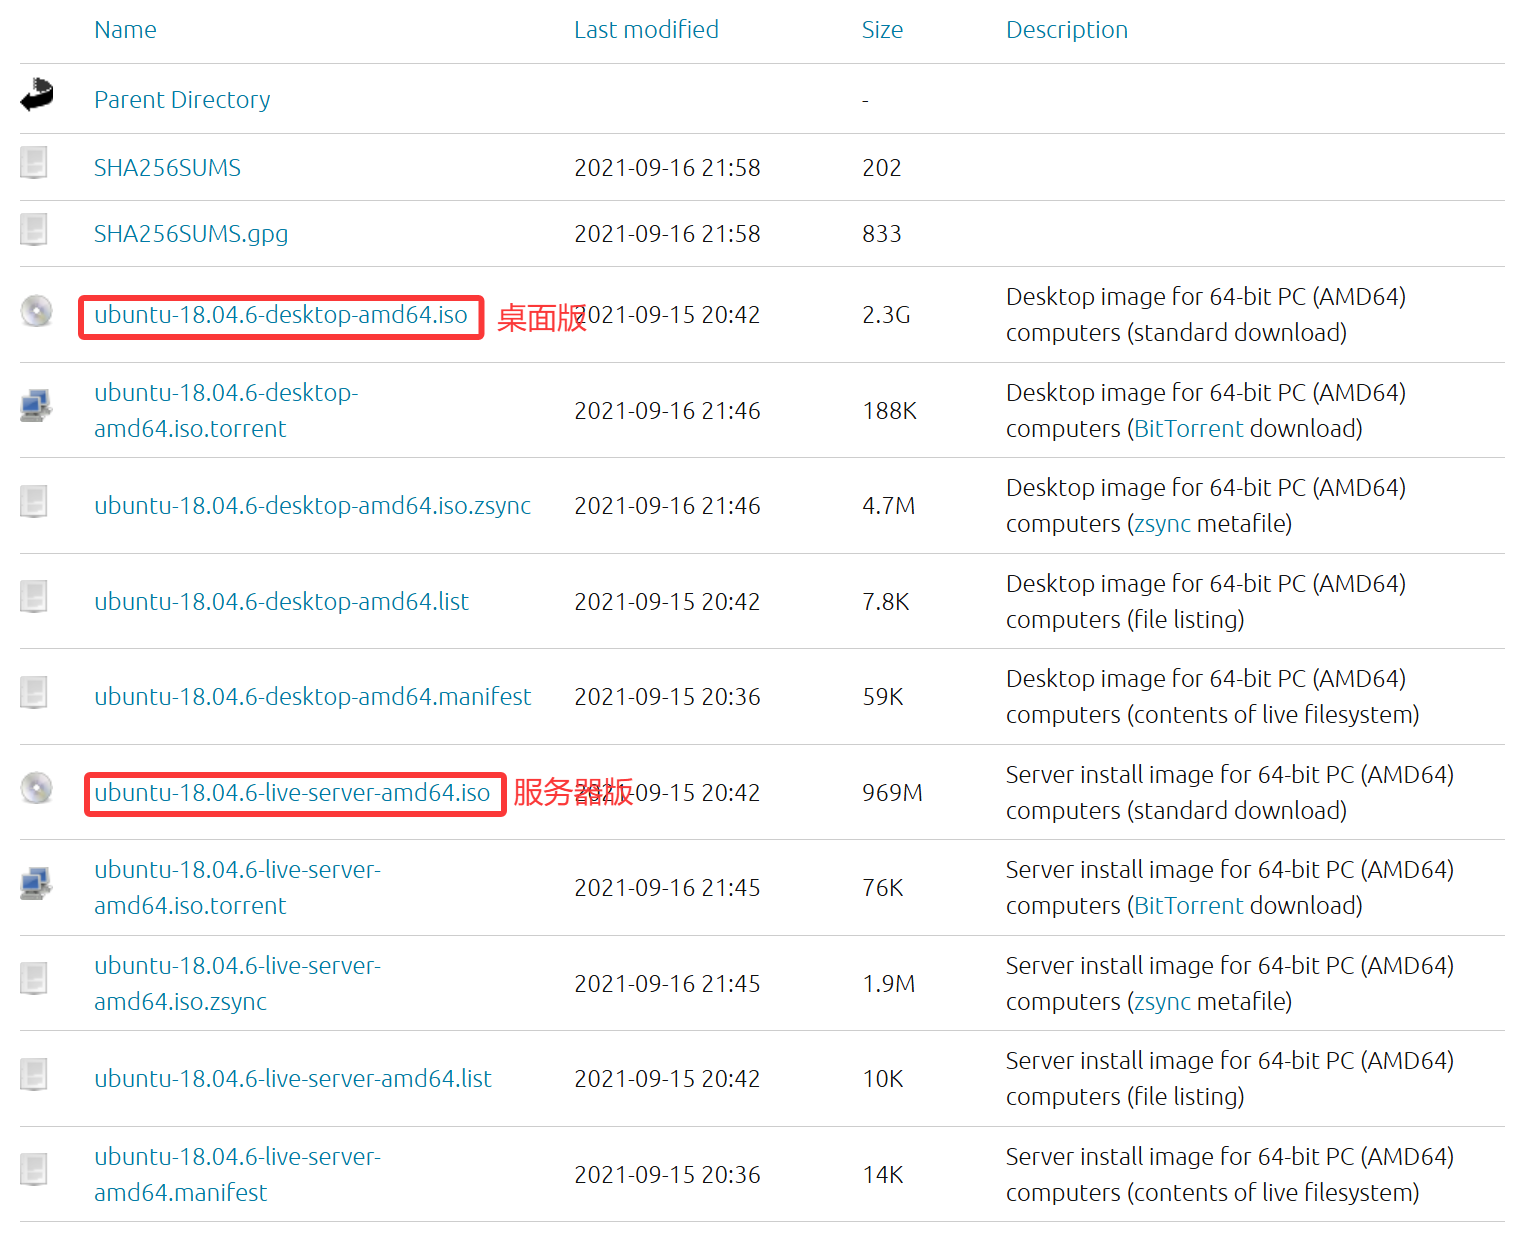Click the size value 4.7M
Screen dimensions: 1524x1242
888,506
